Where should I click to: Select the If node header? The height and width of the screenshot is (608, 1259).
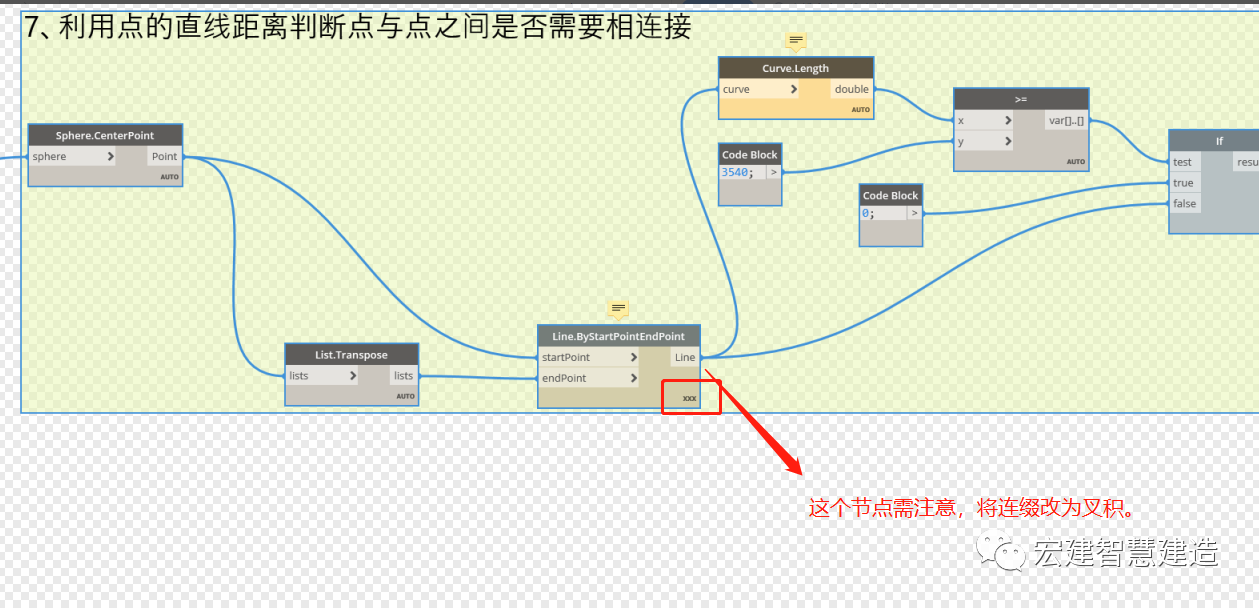click(x=1213, y=141)
